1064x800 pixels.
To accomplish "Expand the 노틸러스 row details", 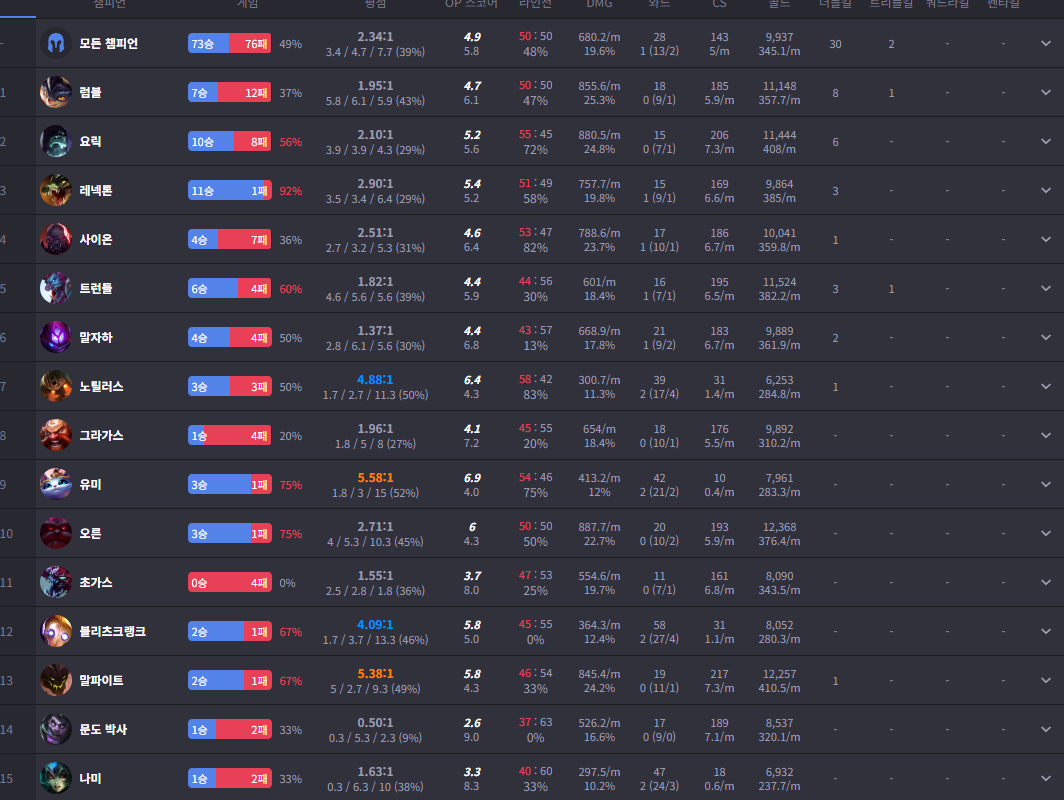I will [x=1046, y=387].
